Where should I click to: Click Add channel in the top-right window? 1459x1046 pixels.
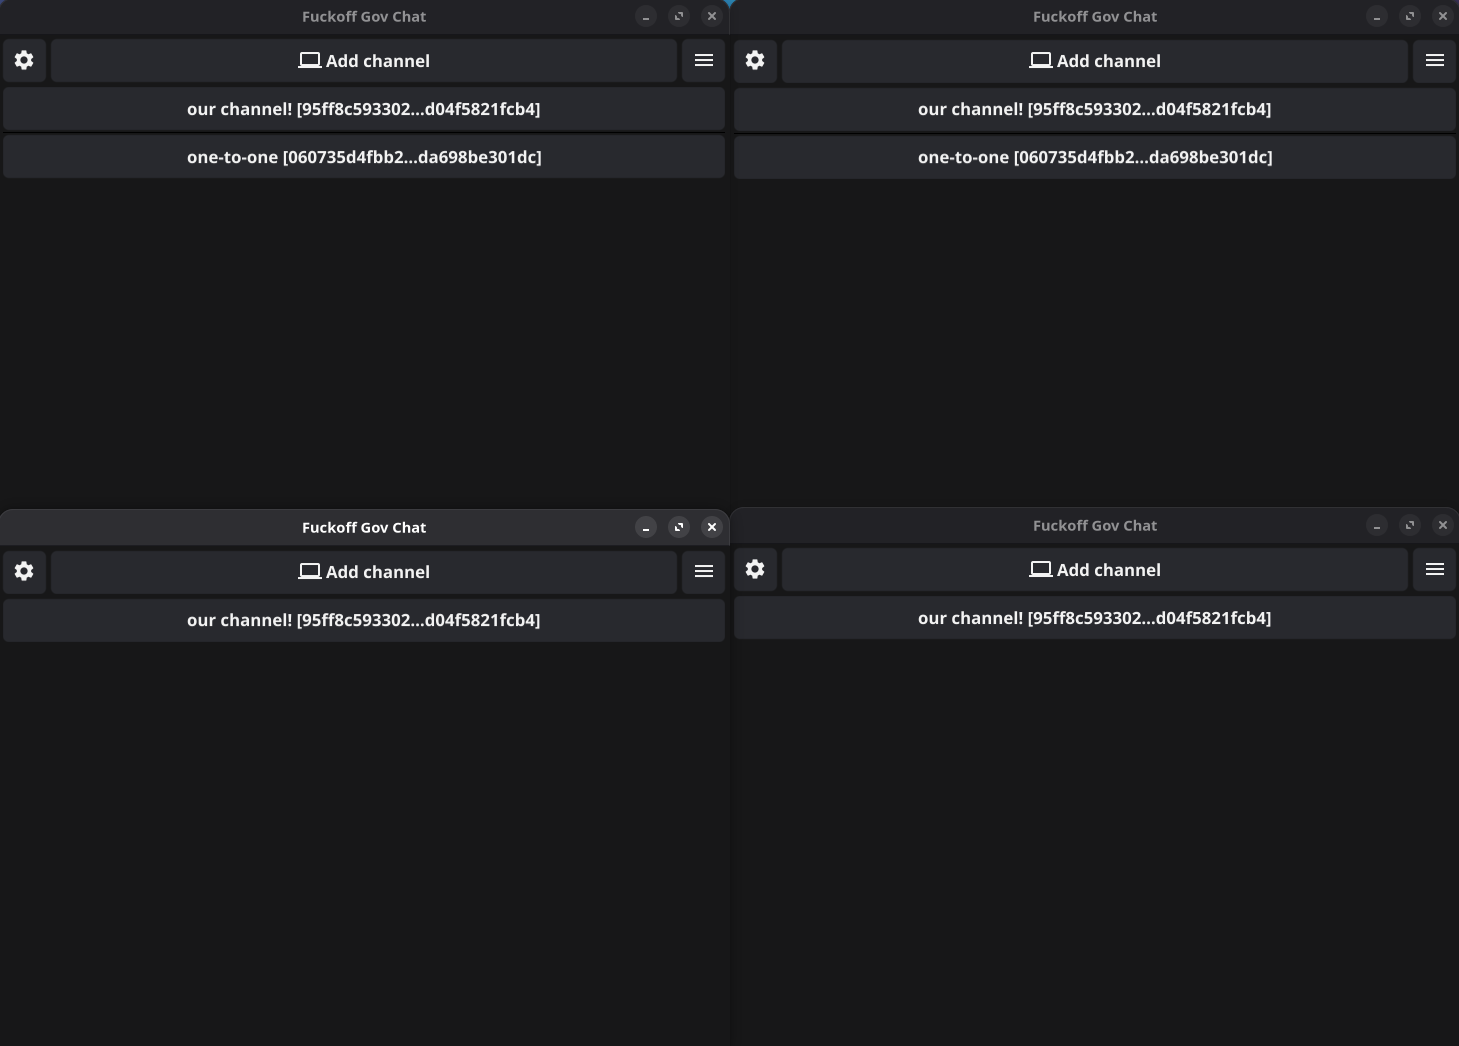(1095, 61)
